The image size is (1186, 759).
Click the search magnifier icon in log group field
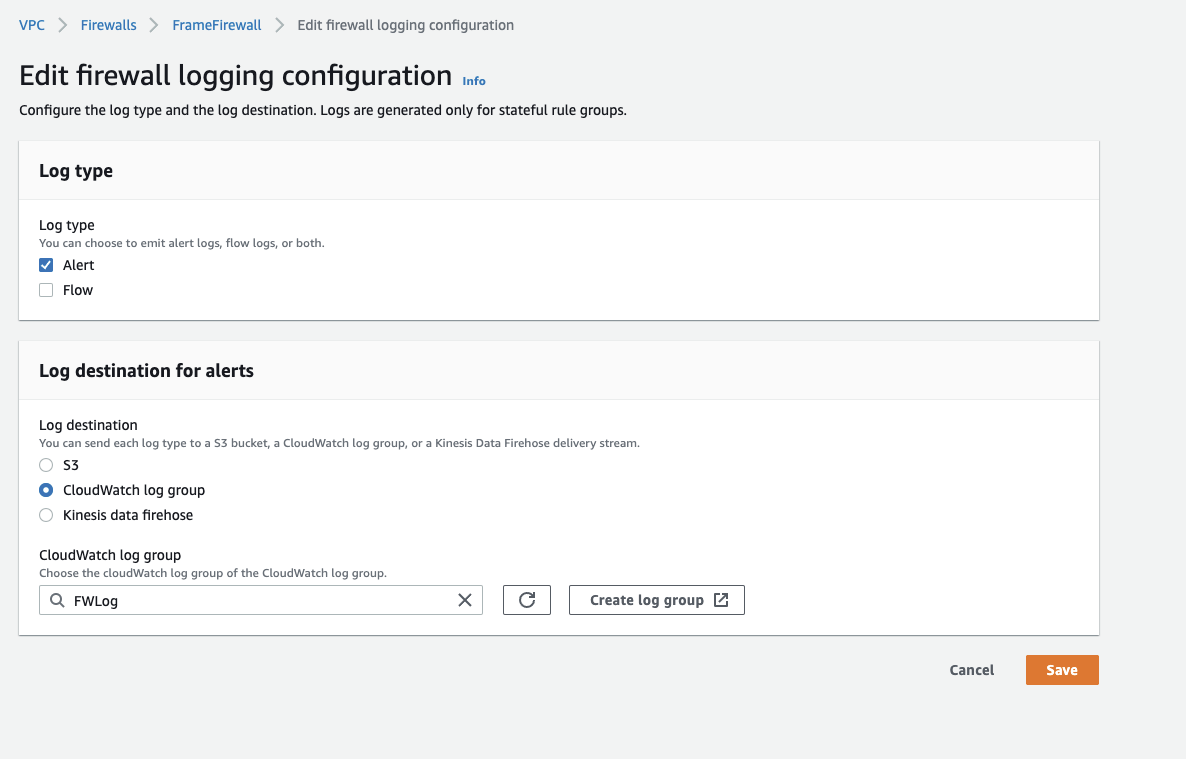click(x=56, y=601)
